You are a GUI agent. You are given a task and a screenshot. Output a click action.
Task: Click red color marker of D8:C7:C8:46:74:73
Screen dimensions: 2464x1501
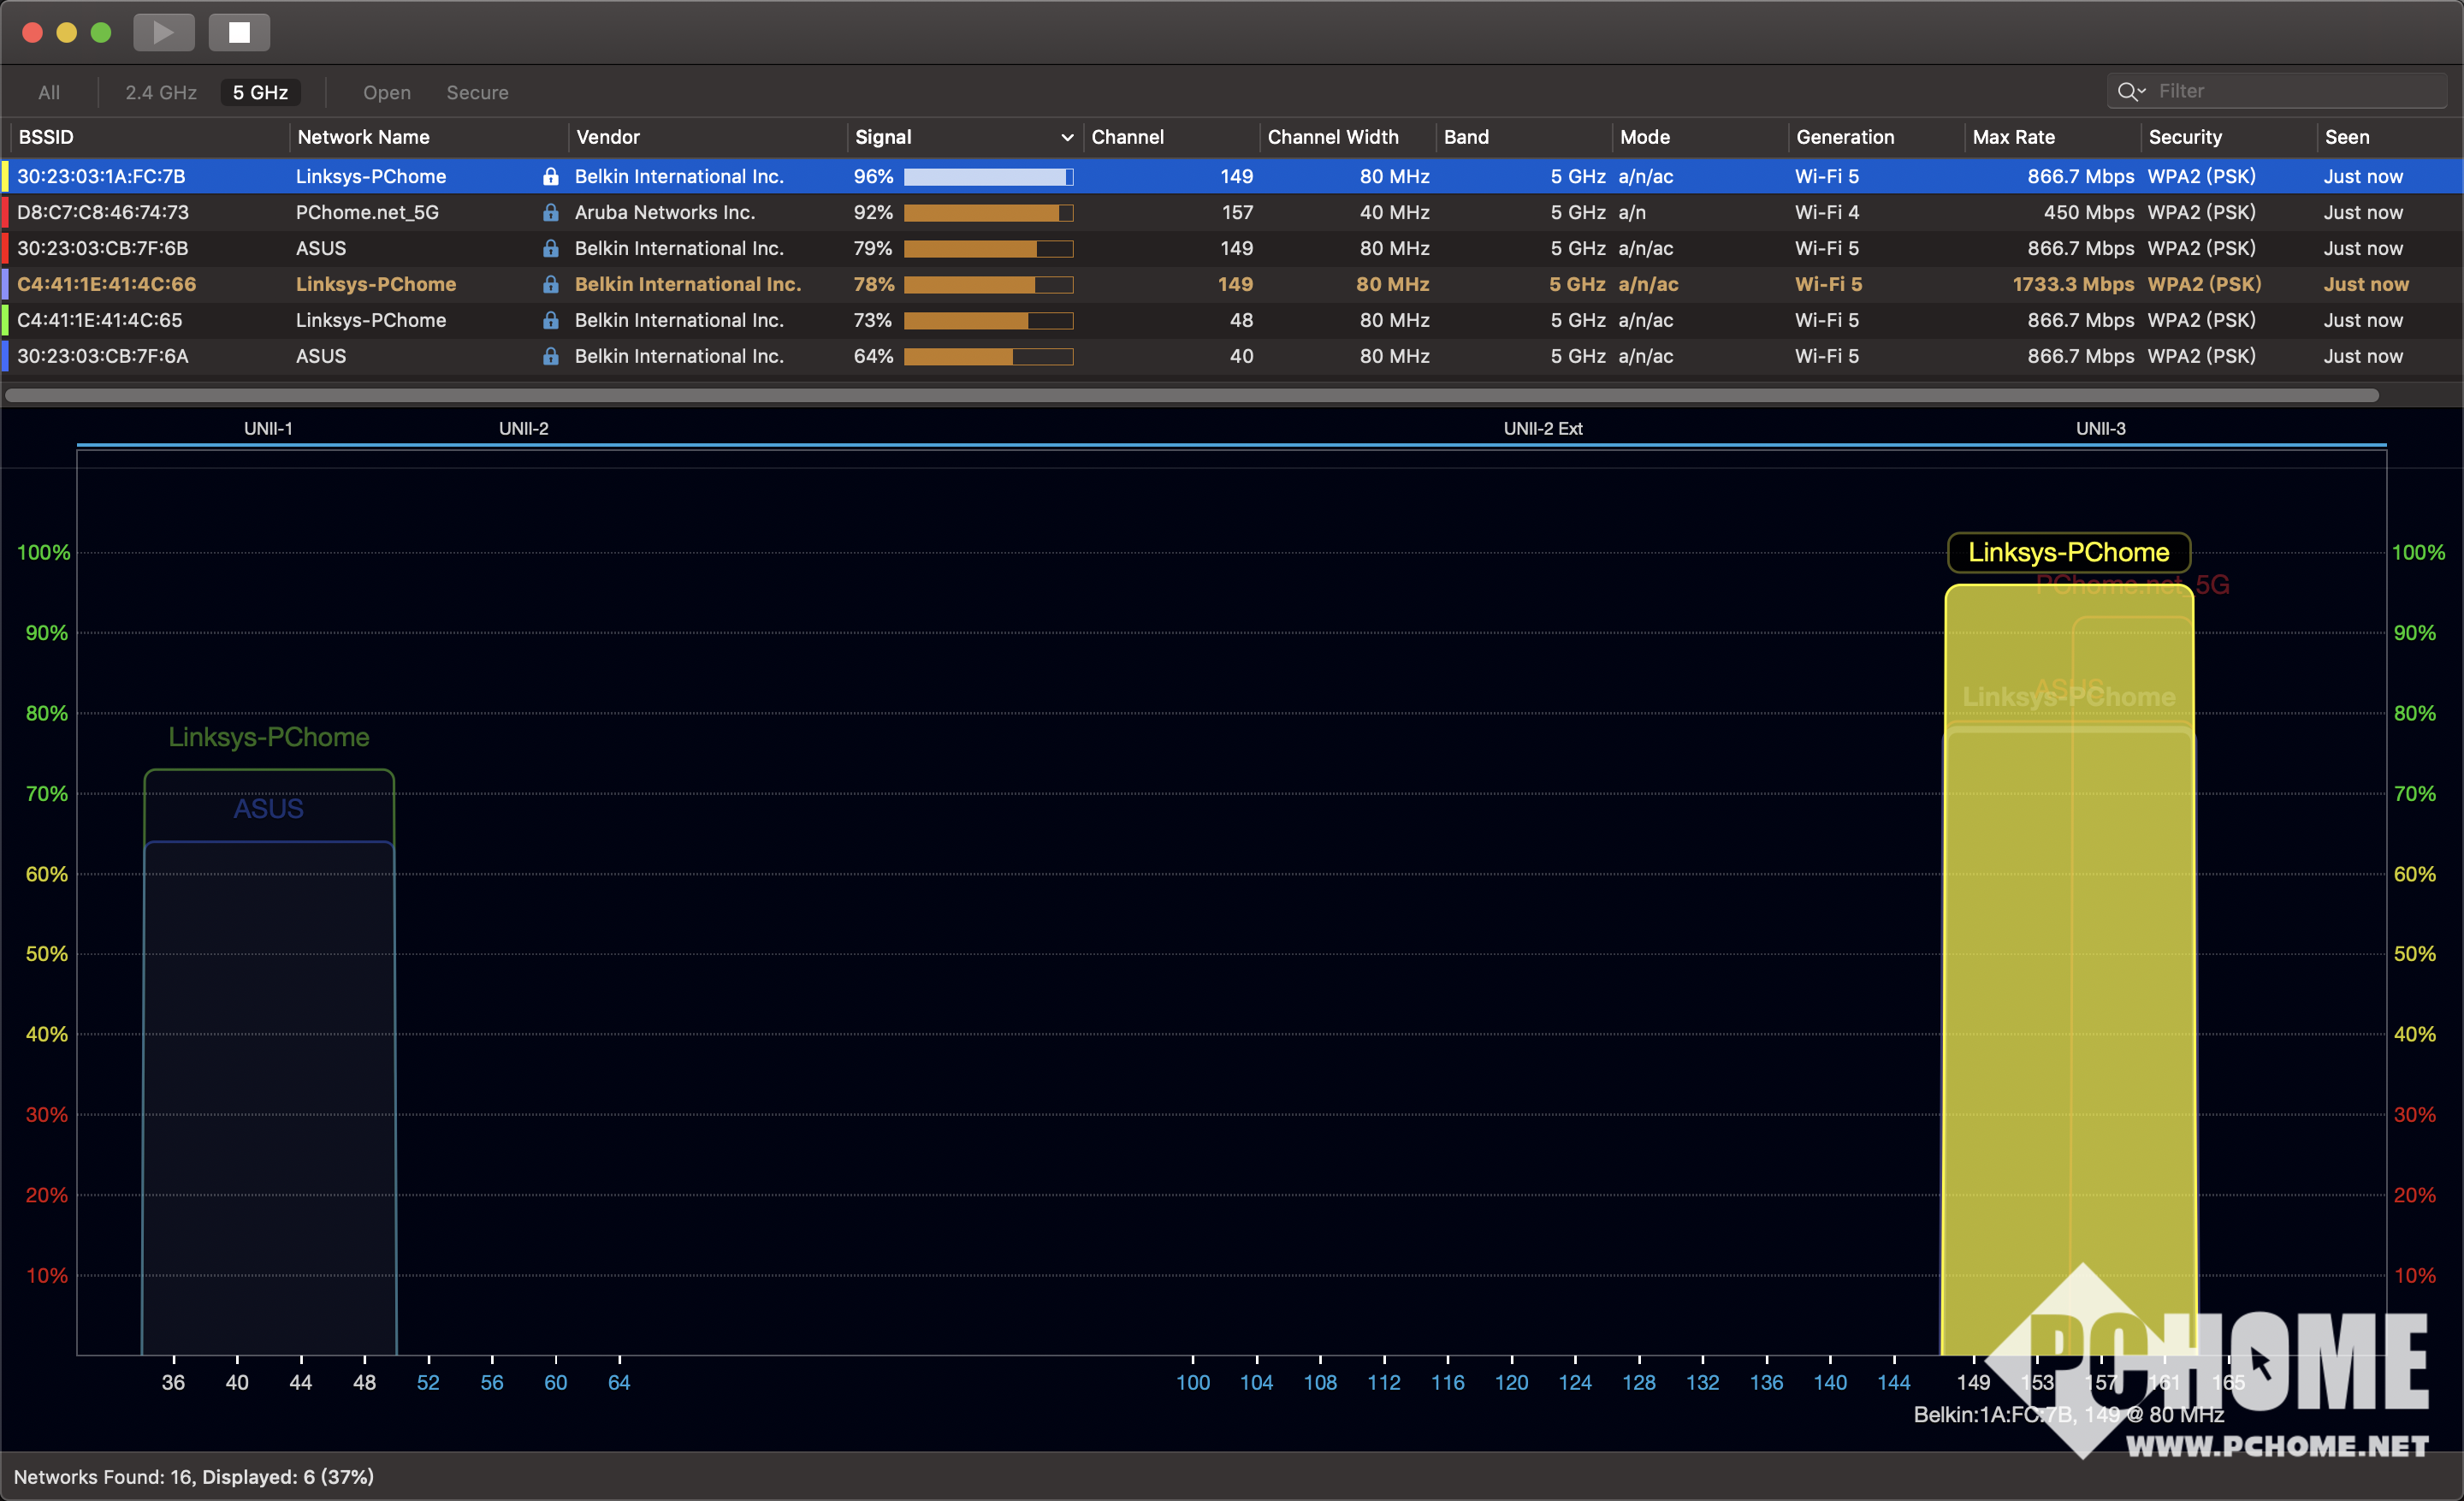(x=5, y=212)
